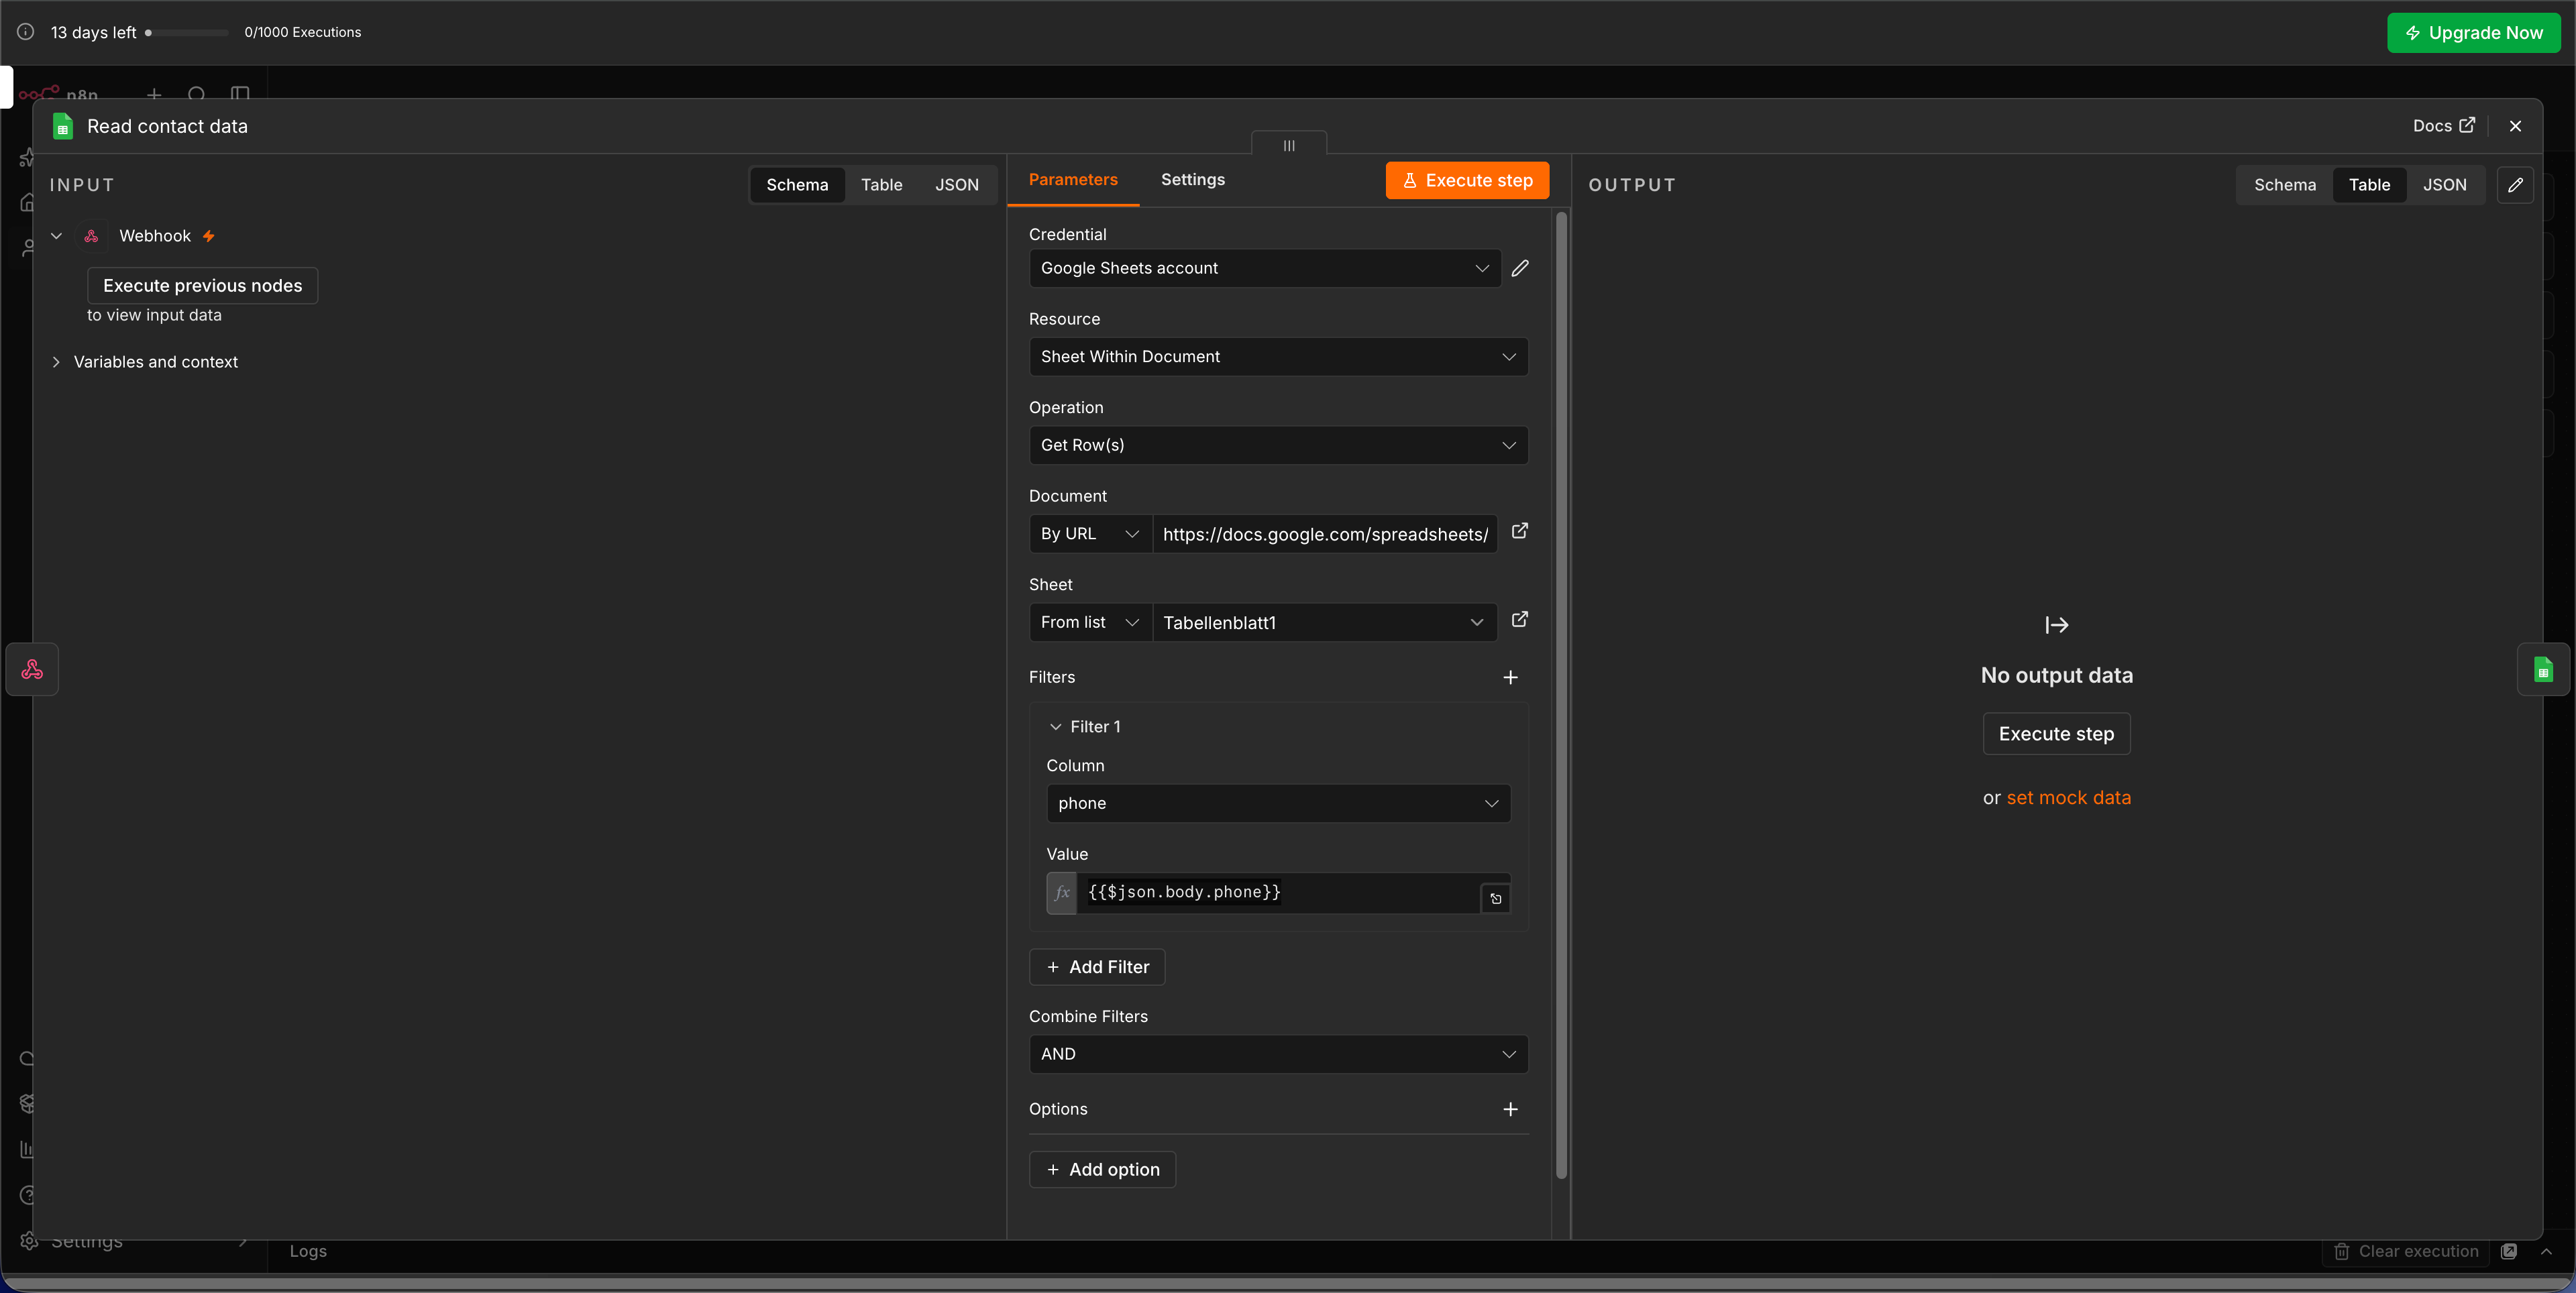This screenshot has width=2576, height=1293.
Task: Open the Resource dropdown
Action: (1278, 357)
